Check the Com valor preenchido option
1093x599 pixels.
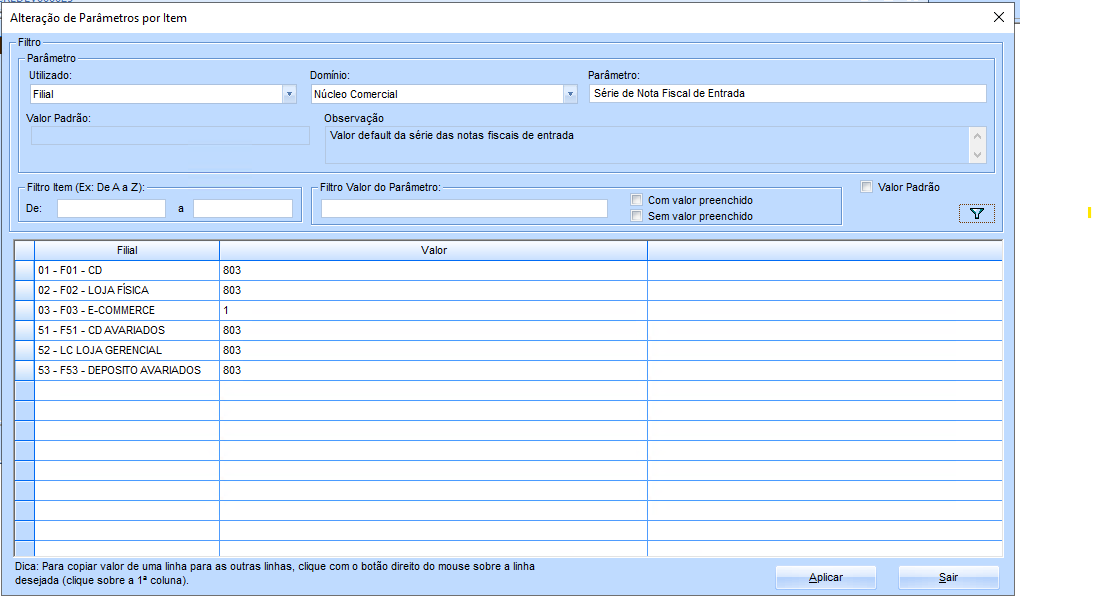click(x=637, y=200)
